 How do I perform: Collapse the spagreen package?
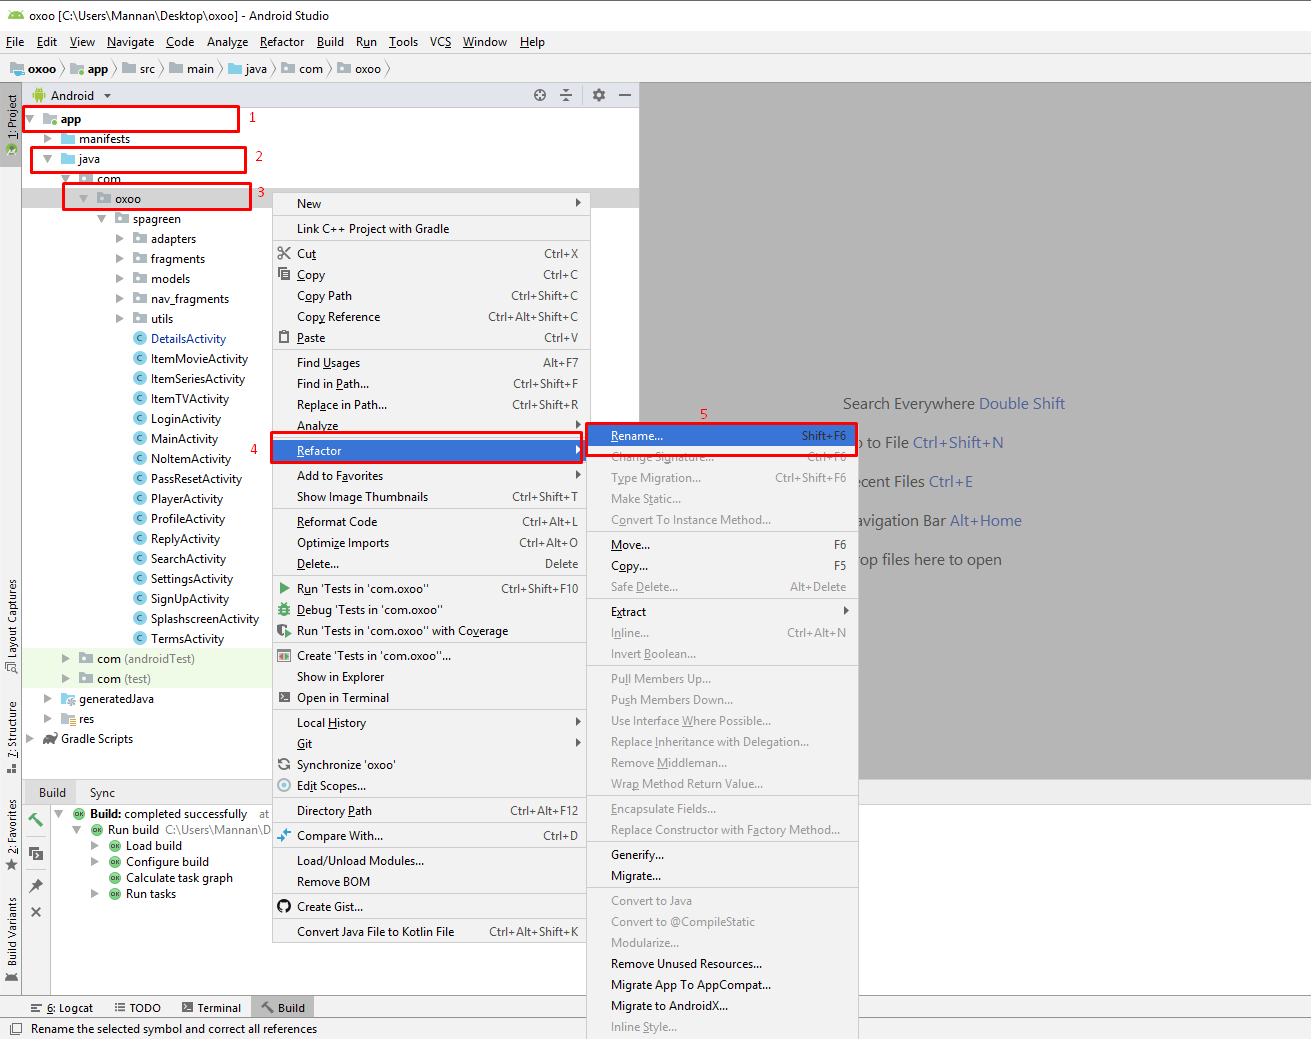pyautogui.click(x=101, y=219)
